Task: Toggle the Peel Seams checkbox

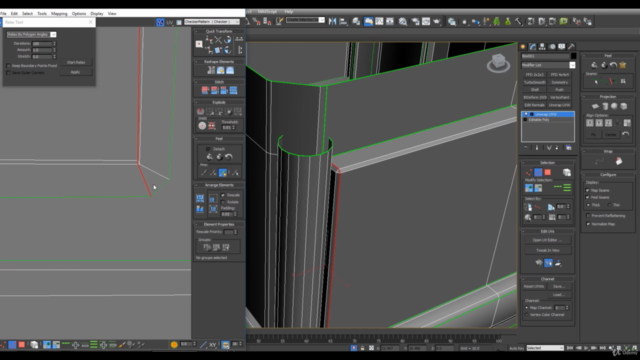Action: (x=588, y=198)
